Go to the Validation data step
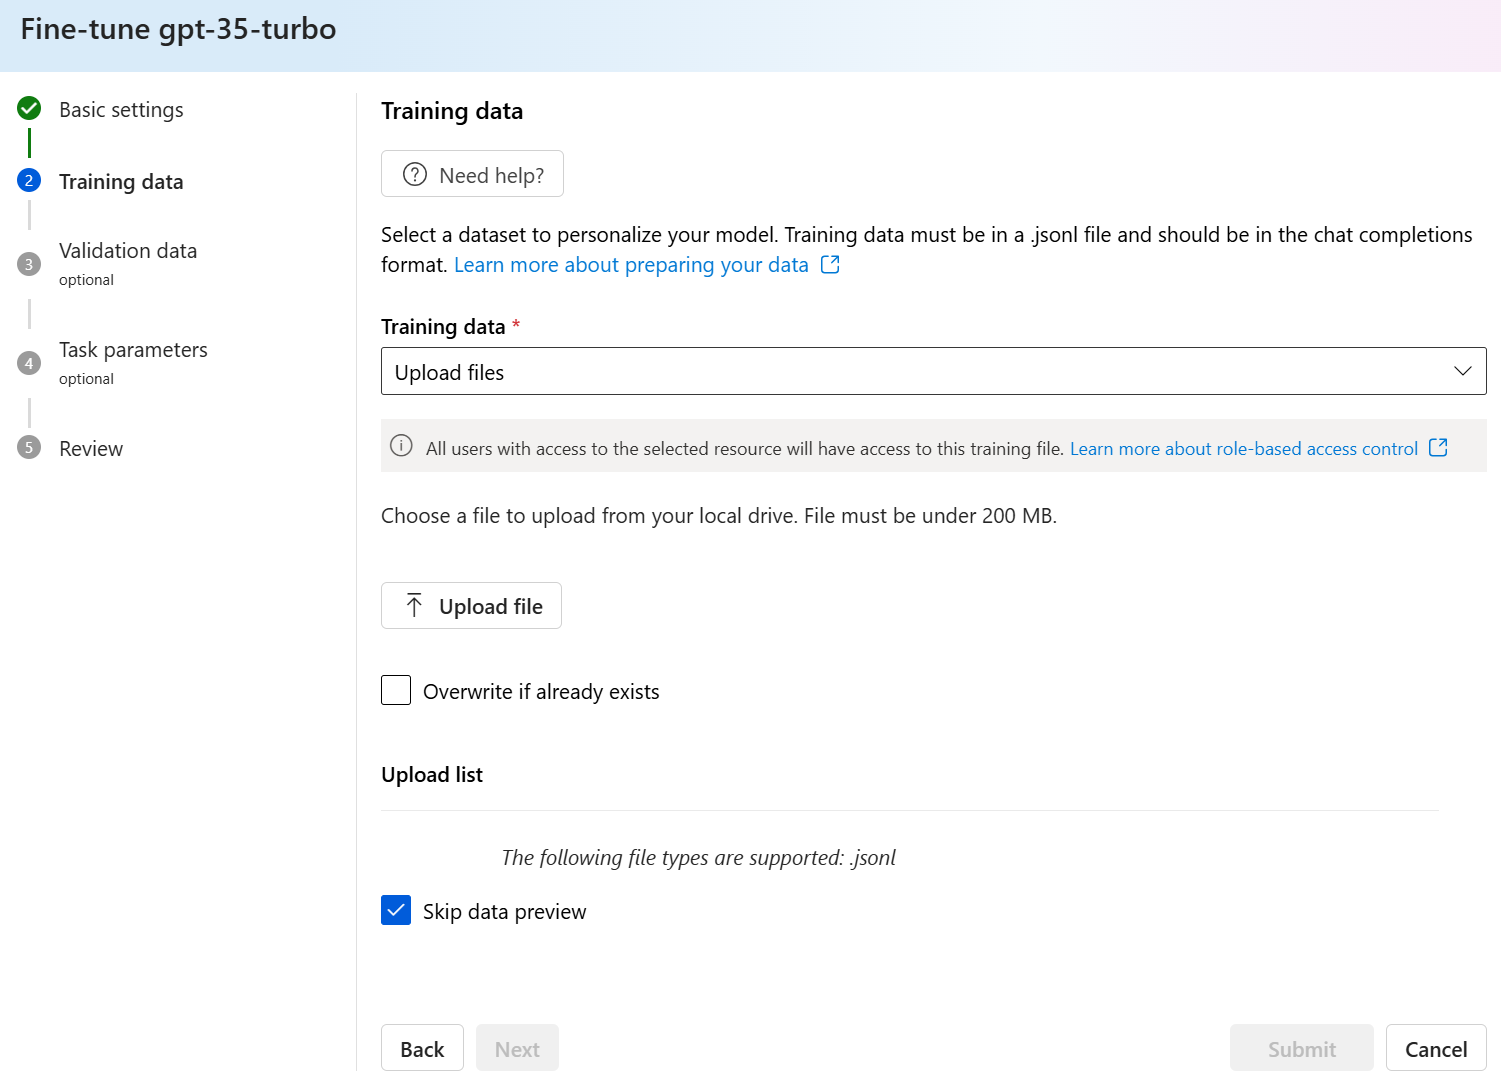 (127, 250)
